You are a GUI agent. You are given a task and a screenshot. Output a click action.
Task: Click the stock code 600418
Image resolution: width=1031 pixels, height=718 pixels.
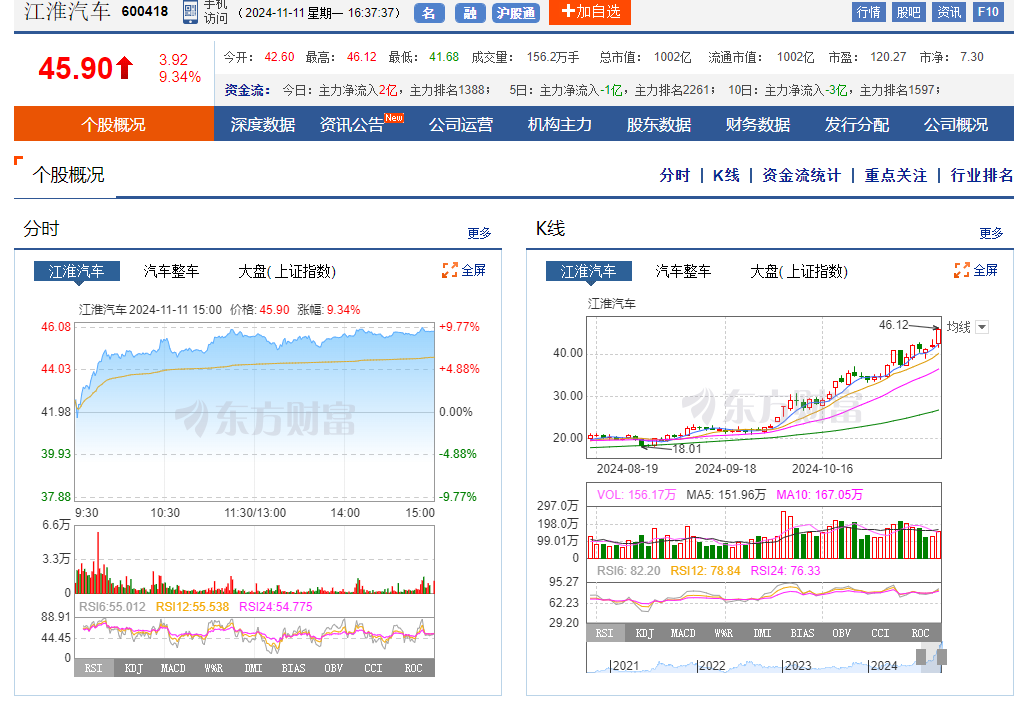point(145,11)
